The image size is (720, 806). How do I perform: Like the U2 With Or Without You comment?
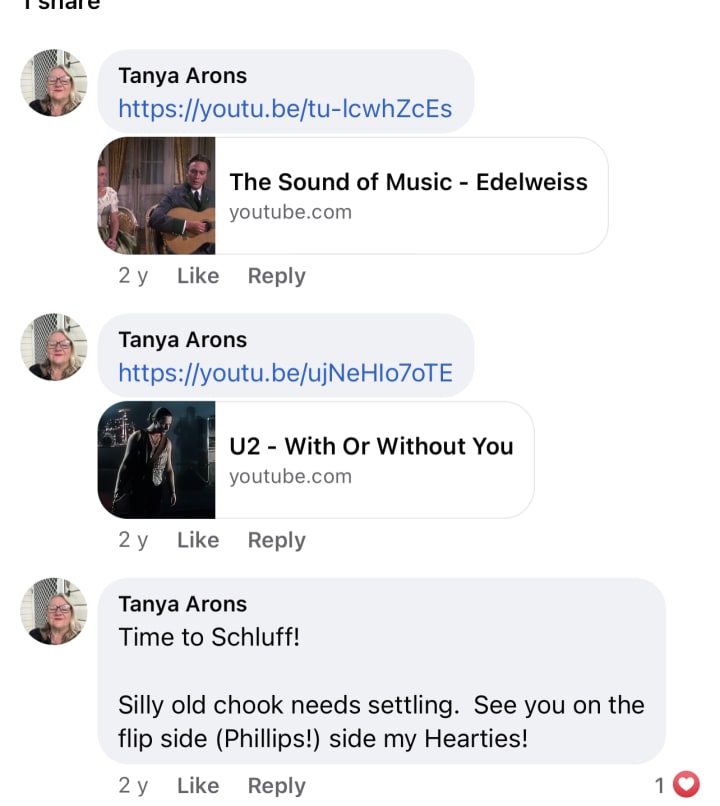click(x=198, y=540)
